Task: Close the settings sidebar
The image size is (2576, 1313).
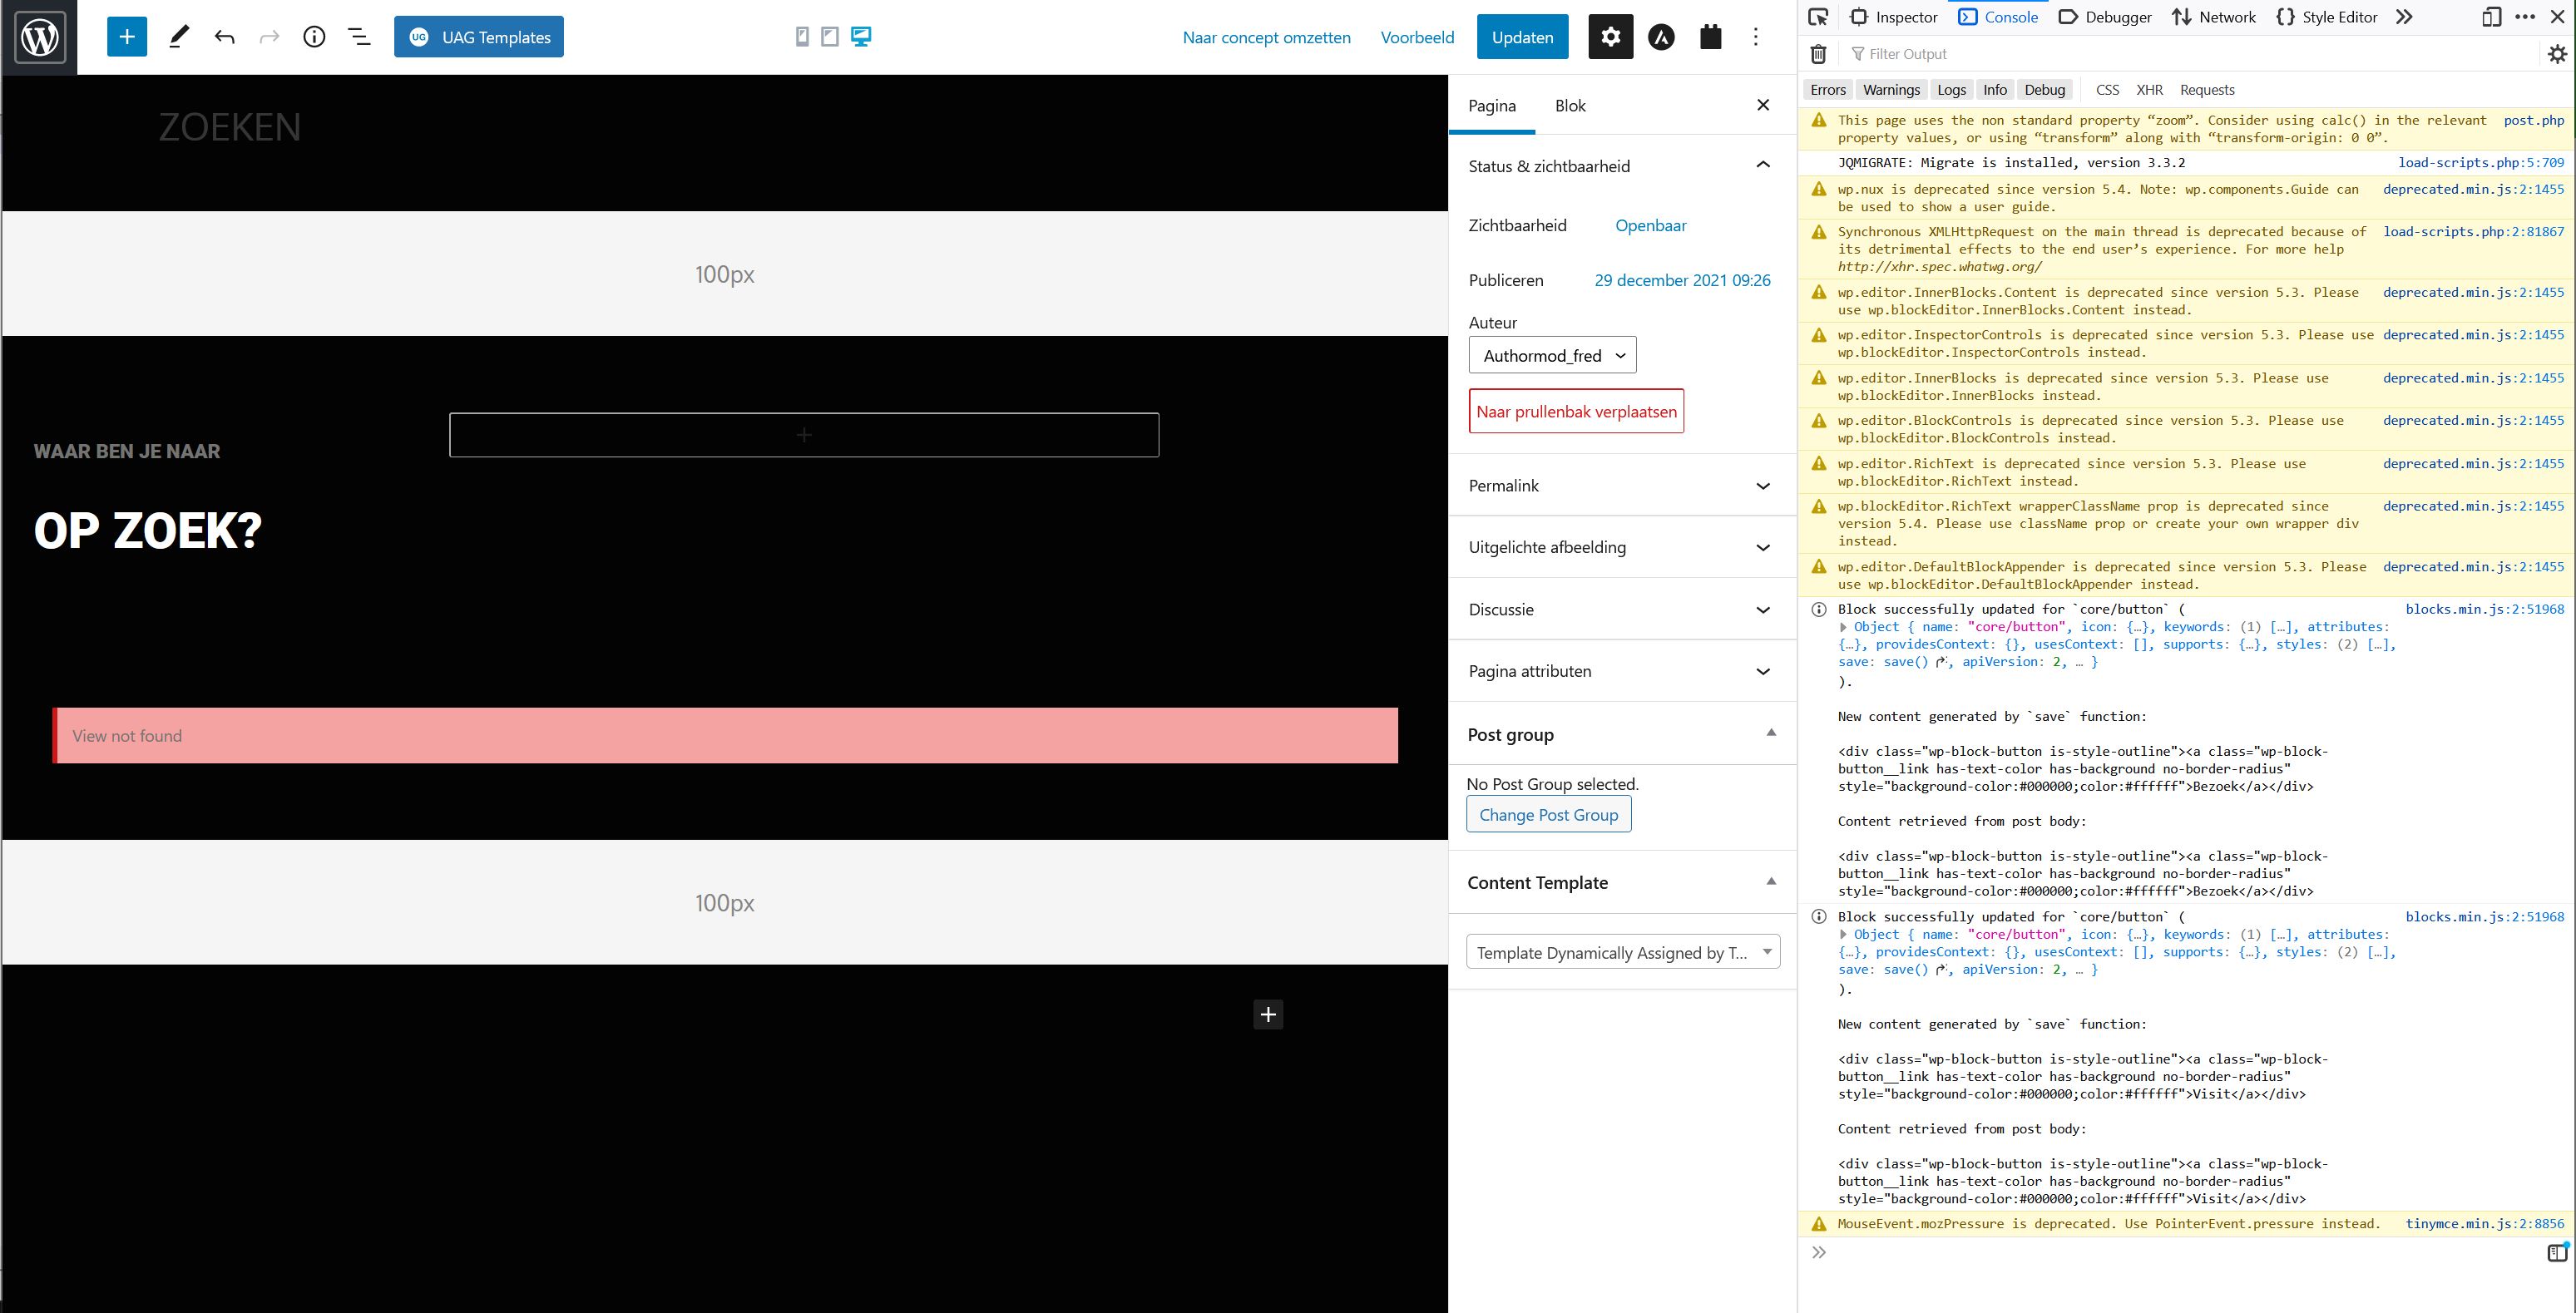Action: point(1763,105)
